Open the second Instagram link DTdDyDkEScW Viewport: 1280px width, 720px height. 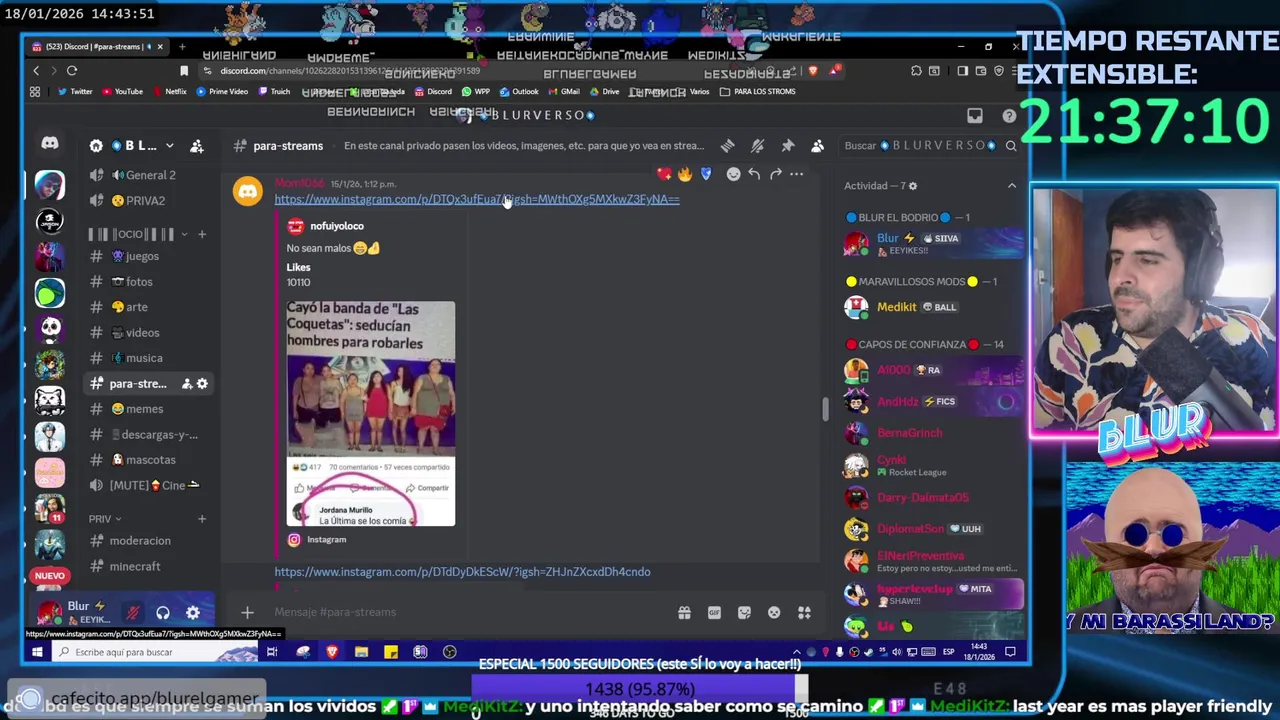click(462, 572)
